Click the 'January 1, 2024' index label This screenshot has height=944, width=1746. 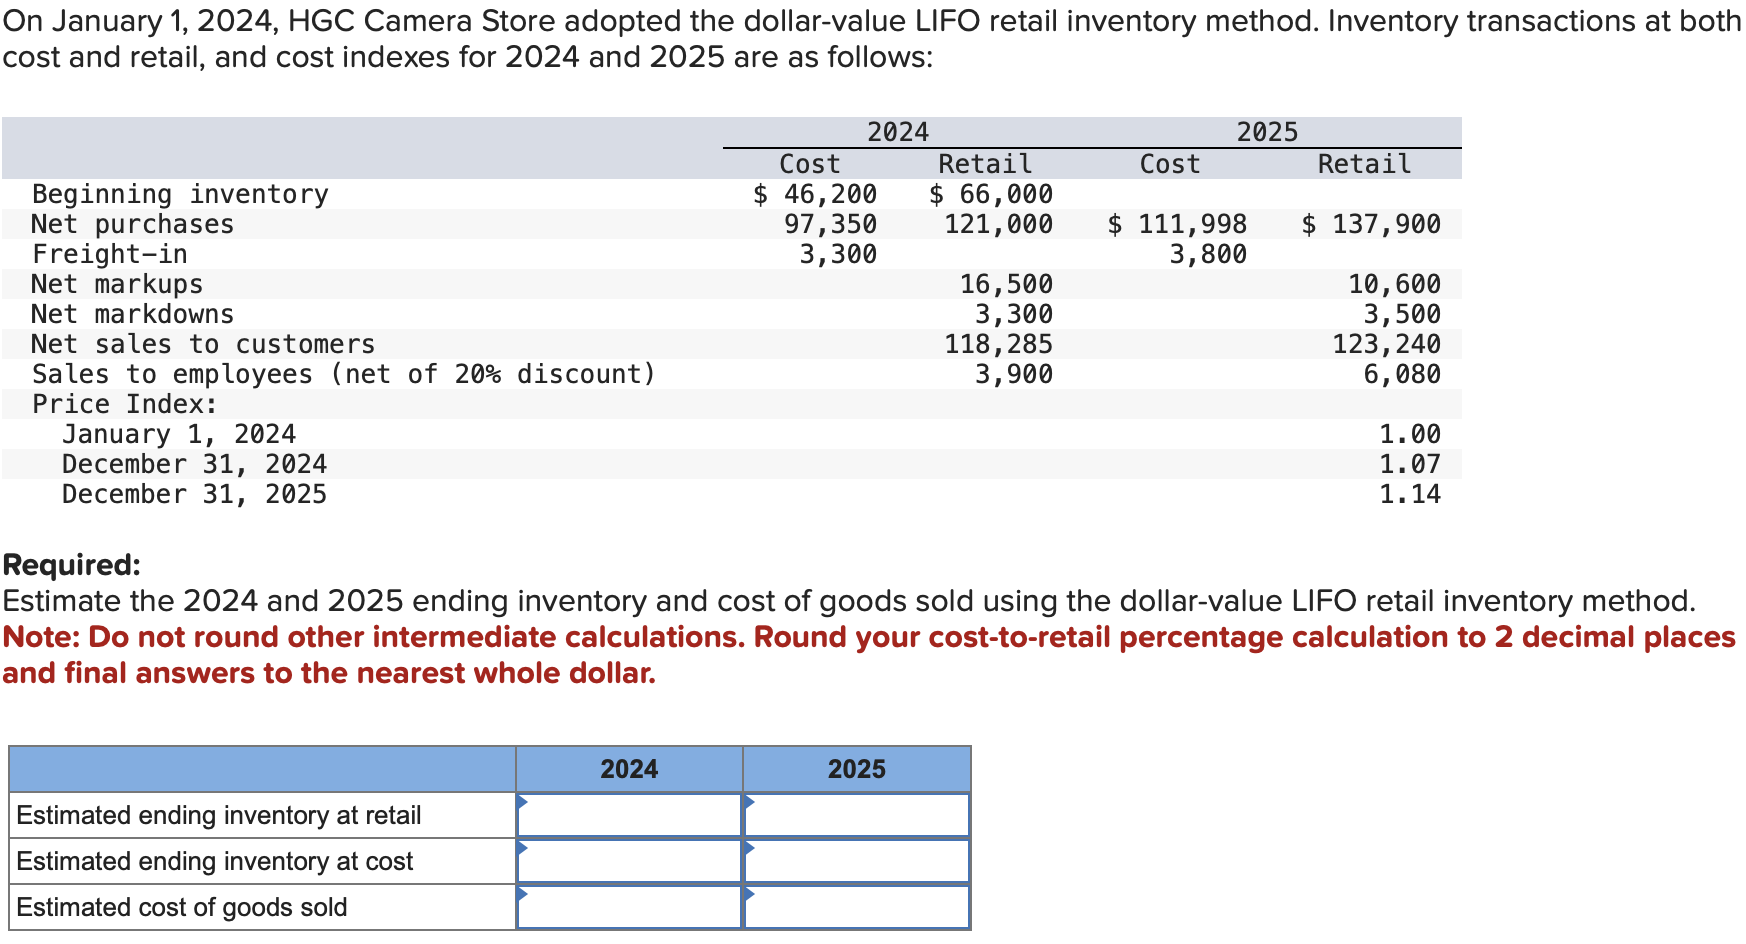tap(179, 434)
